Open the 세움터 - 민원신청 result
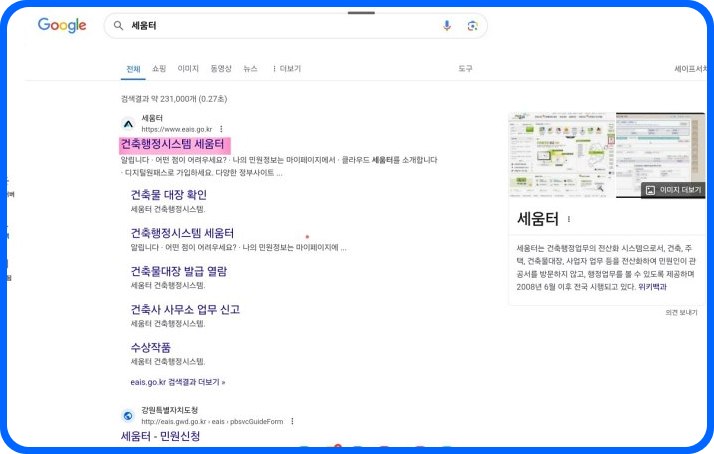This screenshot has height=454, width=714. point(160,436)
